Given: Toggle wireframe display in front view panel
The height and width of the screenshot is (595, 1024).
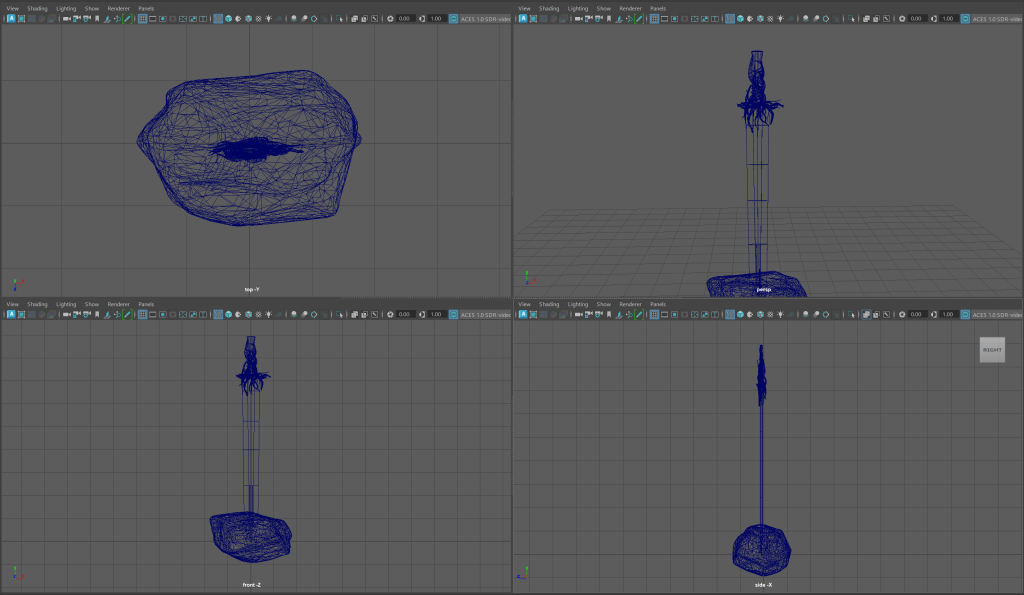Looking at the screenshot, I should [x=218, y=314].
